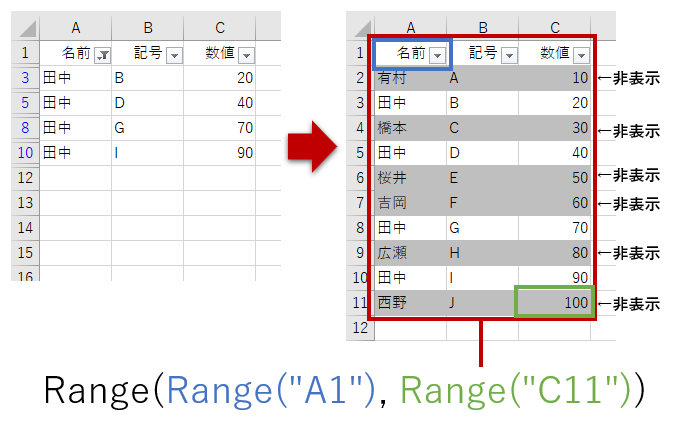
Task: Click 田中 in row 3 of left sheet
Action: [76, 78]
